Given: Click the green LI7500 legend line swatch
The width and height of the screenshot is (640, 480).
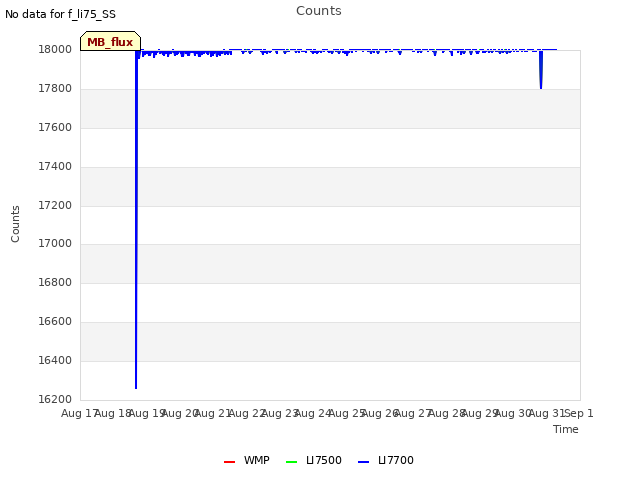Looking at the screenshot, I should click(x=291, y=462).
